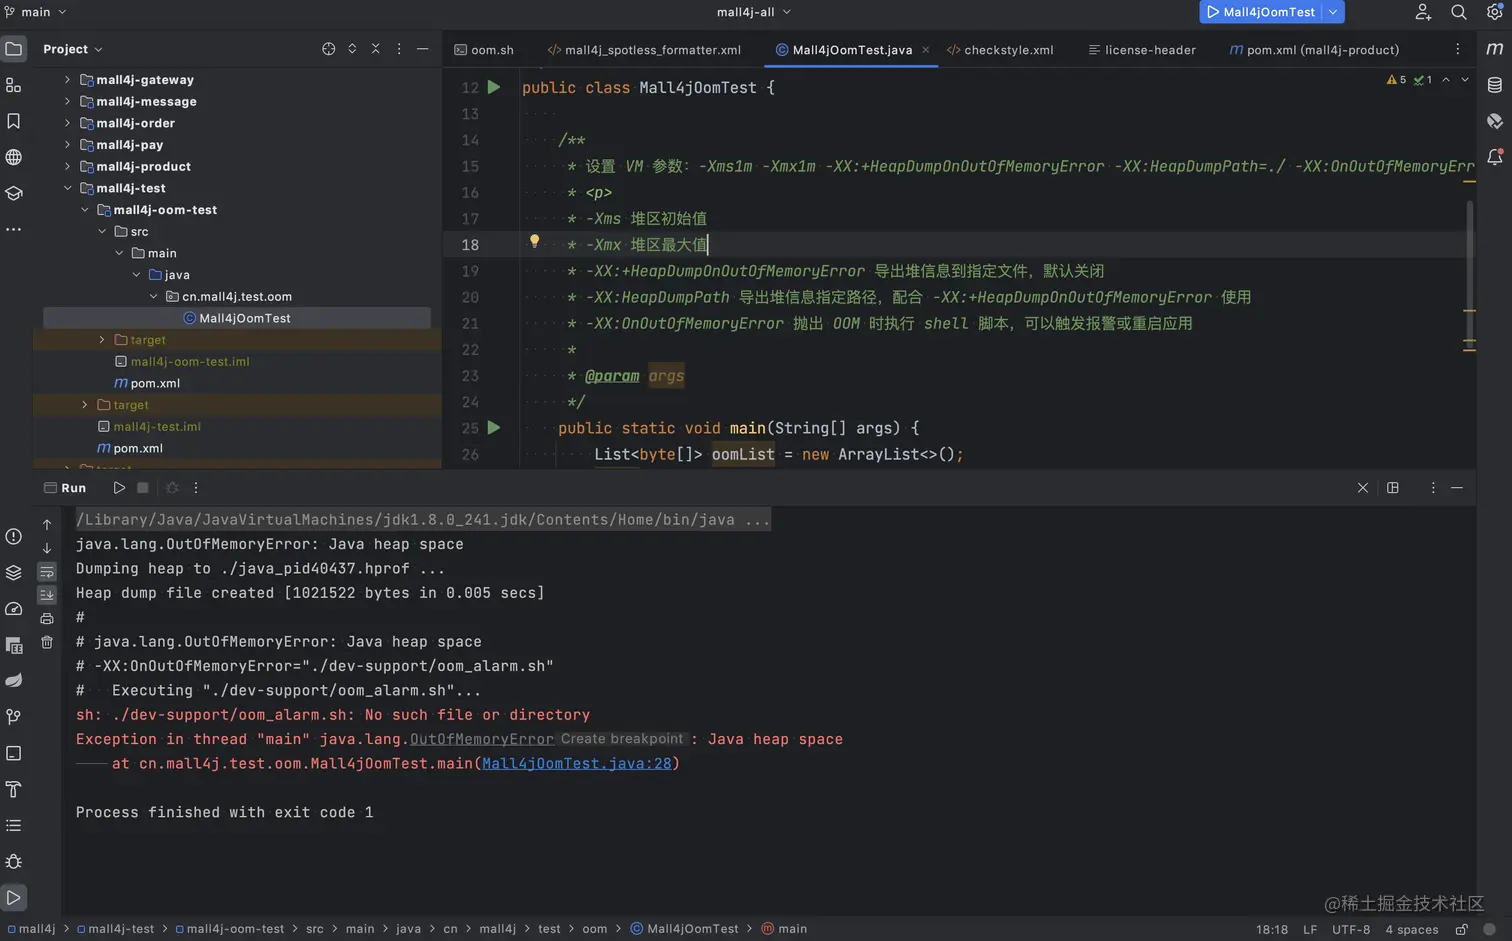Viewport: 1512px width, 941px height.
Task: Expand the mall4j-product module
Action: click(67, 166)
